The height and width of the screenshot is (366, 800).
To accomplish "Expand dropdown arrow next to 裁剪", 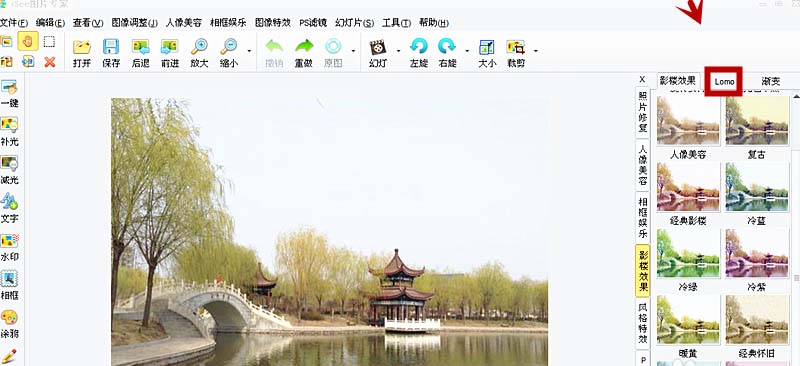I will point(536,51).
